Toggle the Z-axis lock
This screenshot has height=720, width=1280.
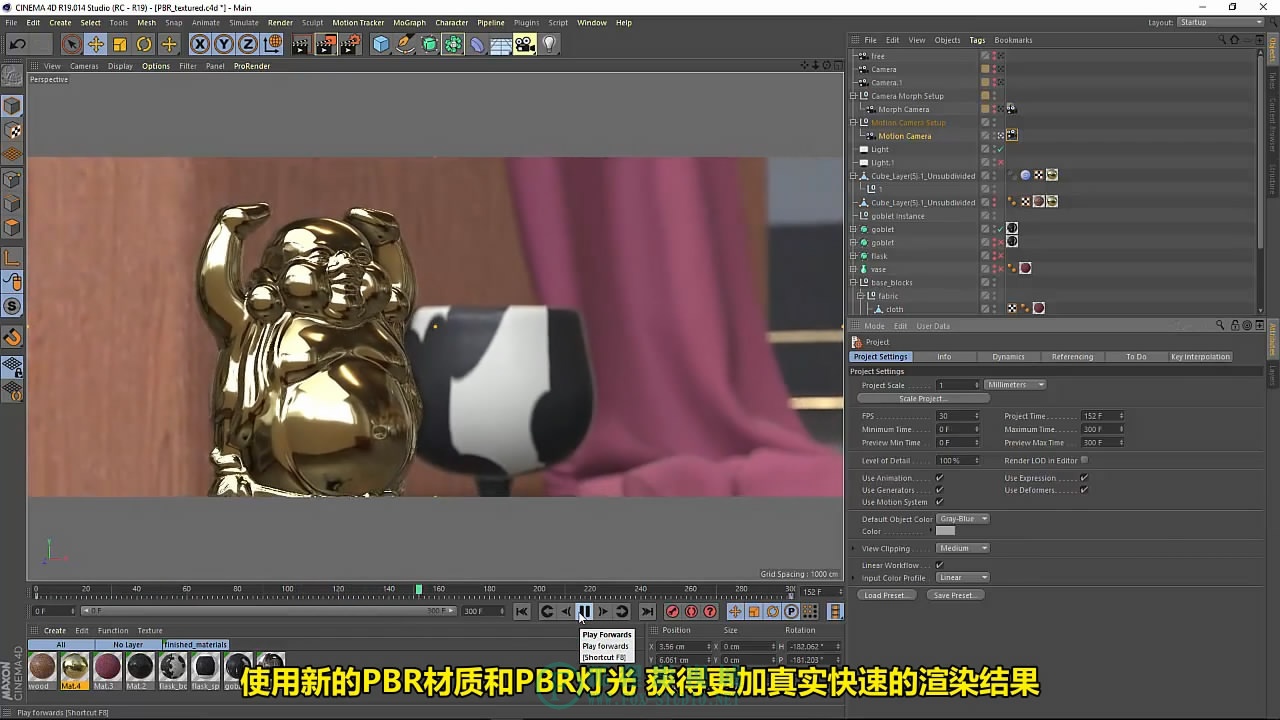(x=248, y=44)
